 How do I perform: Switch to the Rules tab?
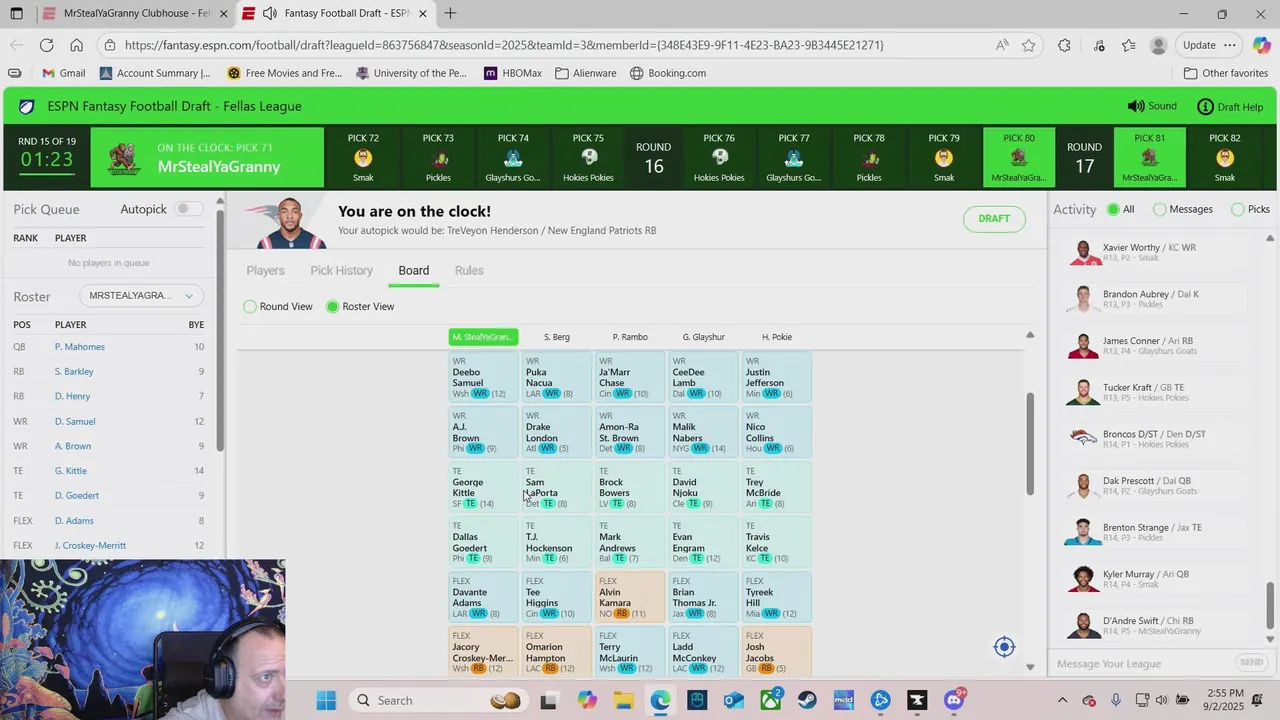[469, 270]
